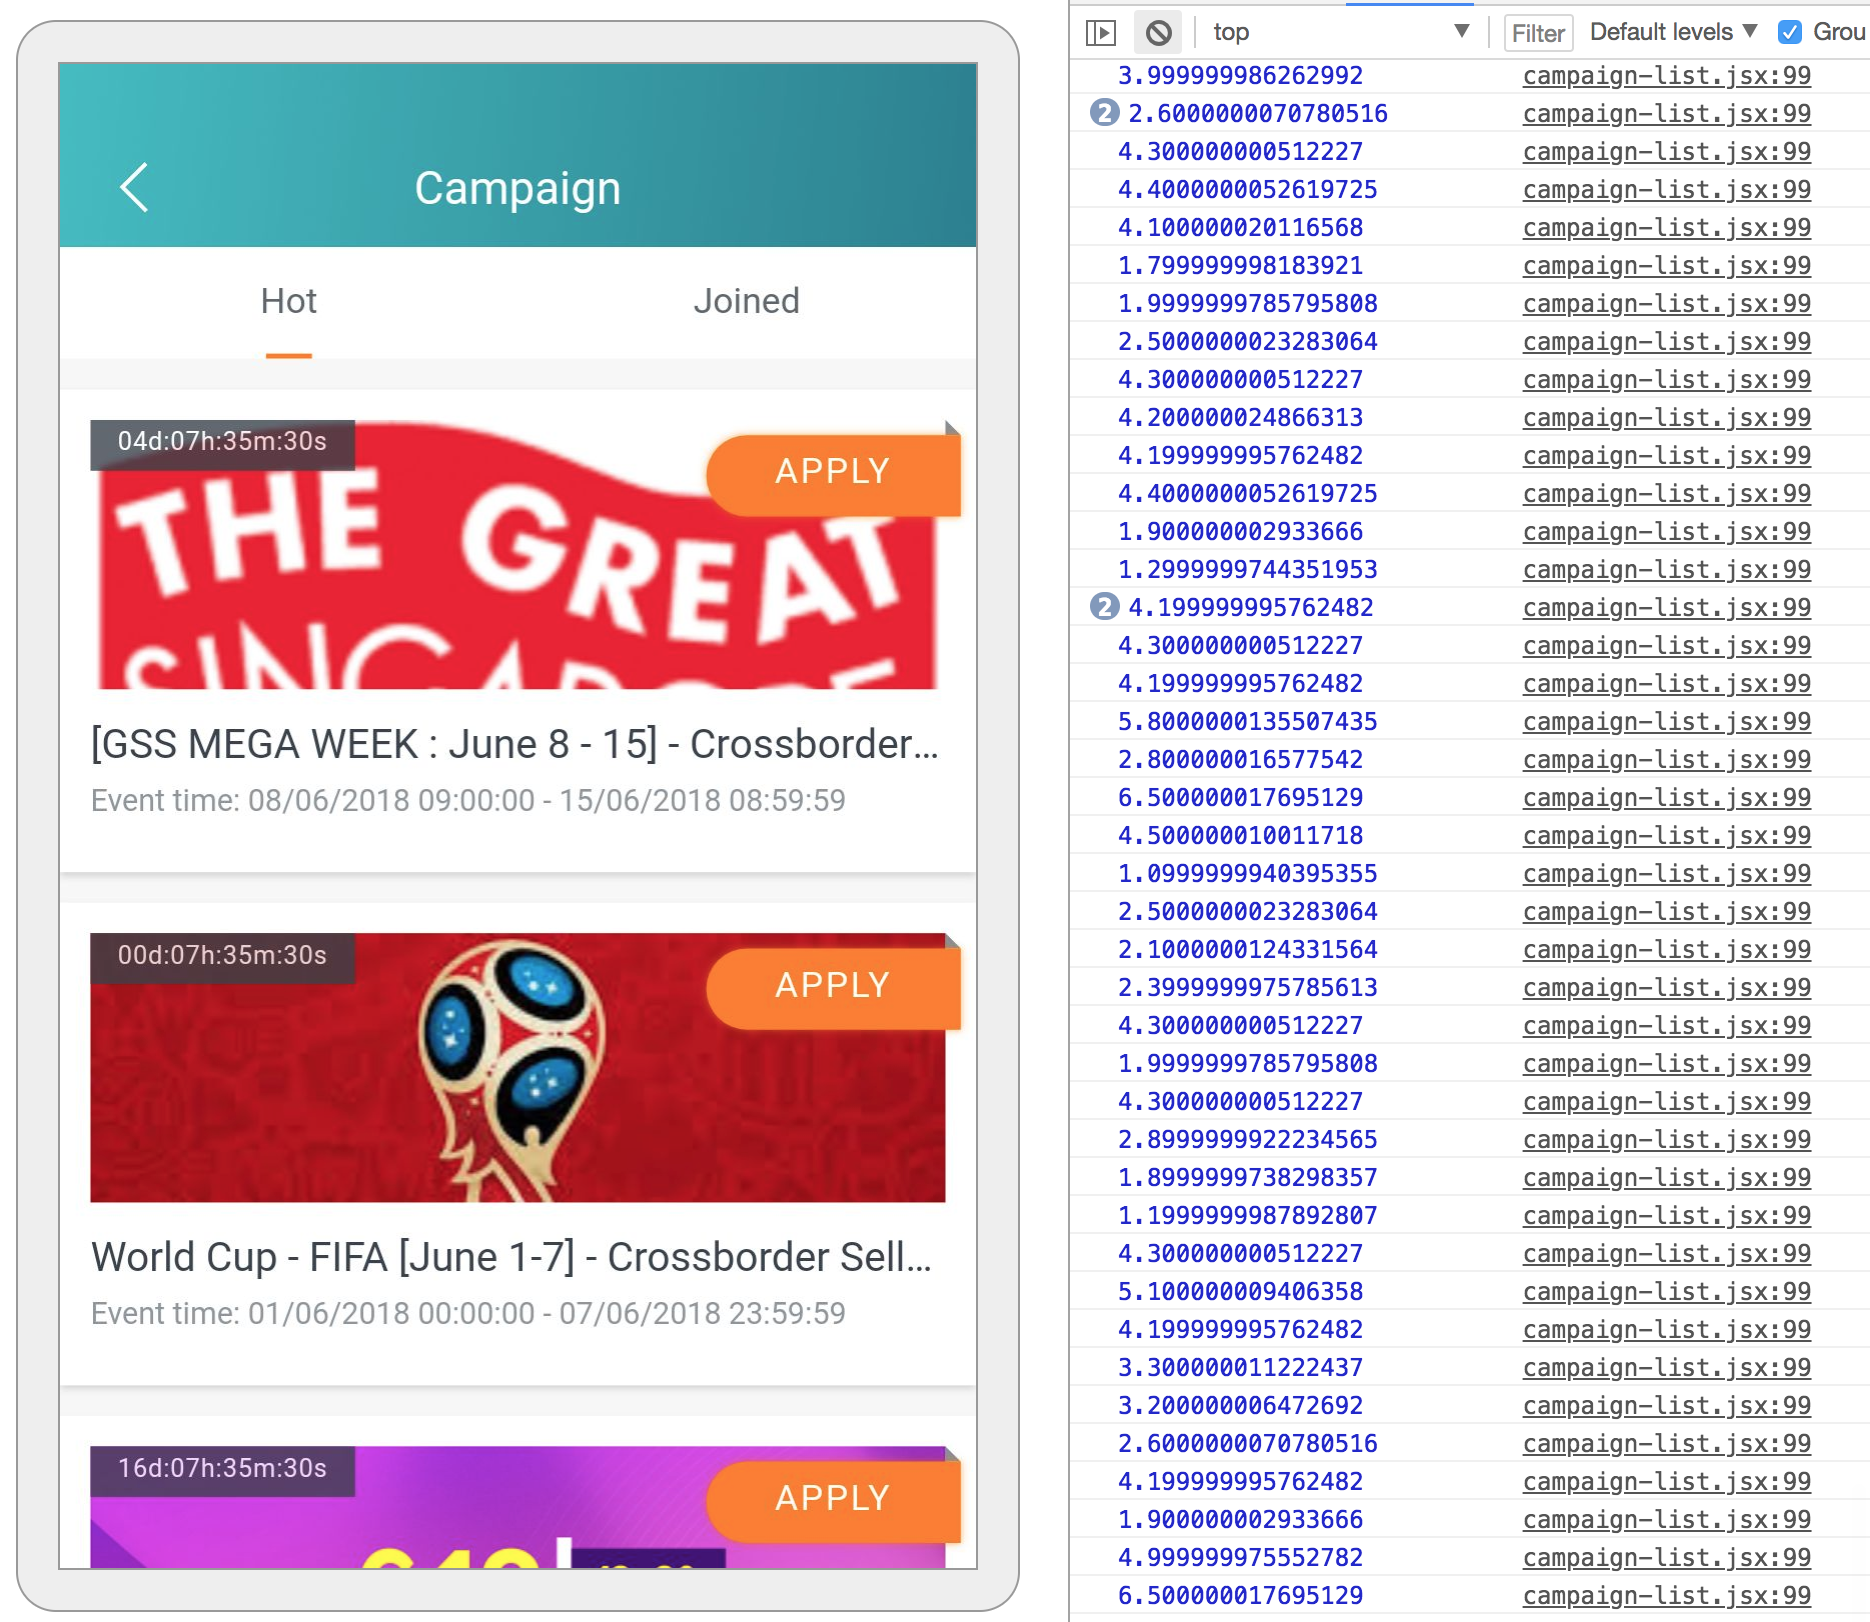This screenshot has height=1622, width=1870.
Task: Select the GSS MEGA WEEK campaign title
Action: [514, 744]
